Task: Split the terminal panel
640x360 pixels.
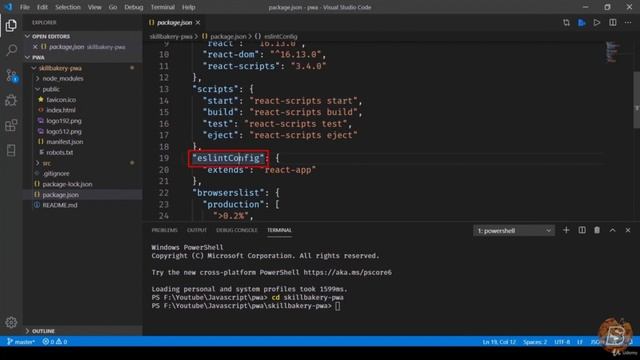Action: (582, 230)
